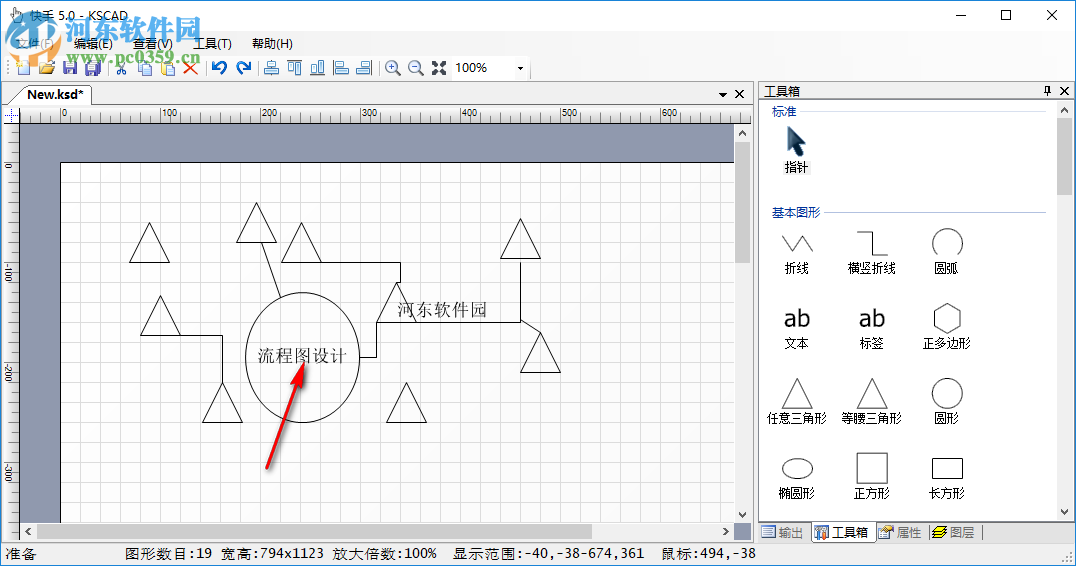Close the New.ksd document tab

[x=739, y=94]
